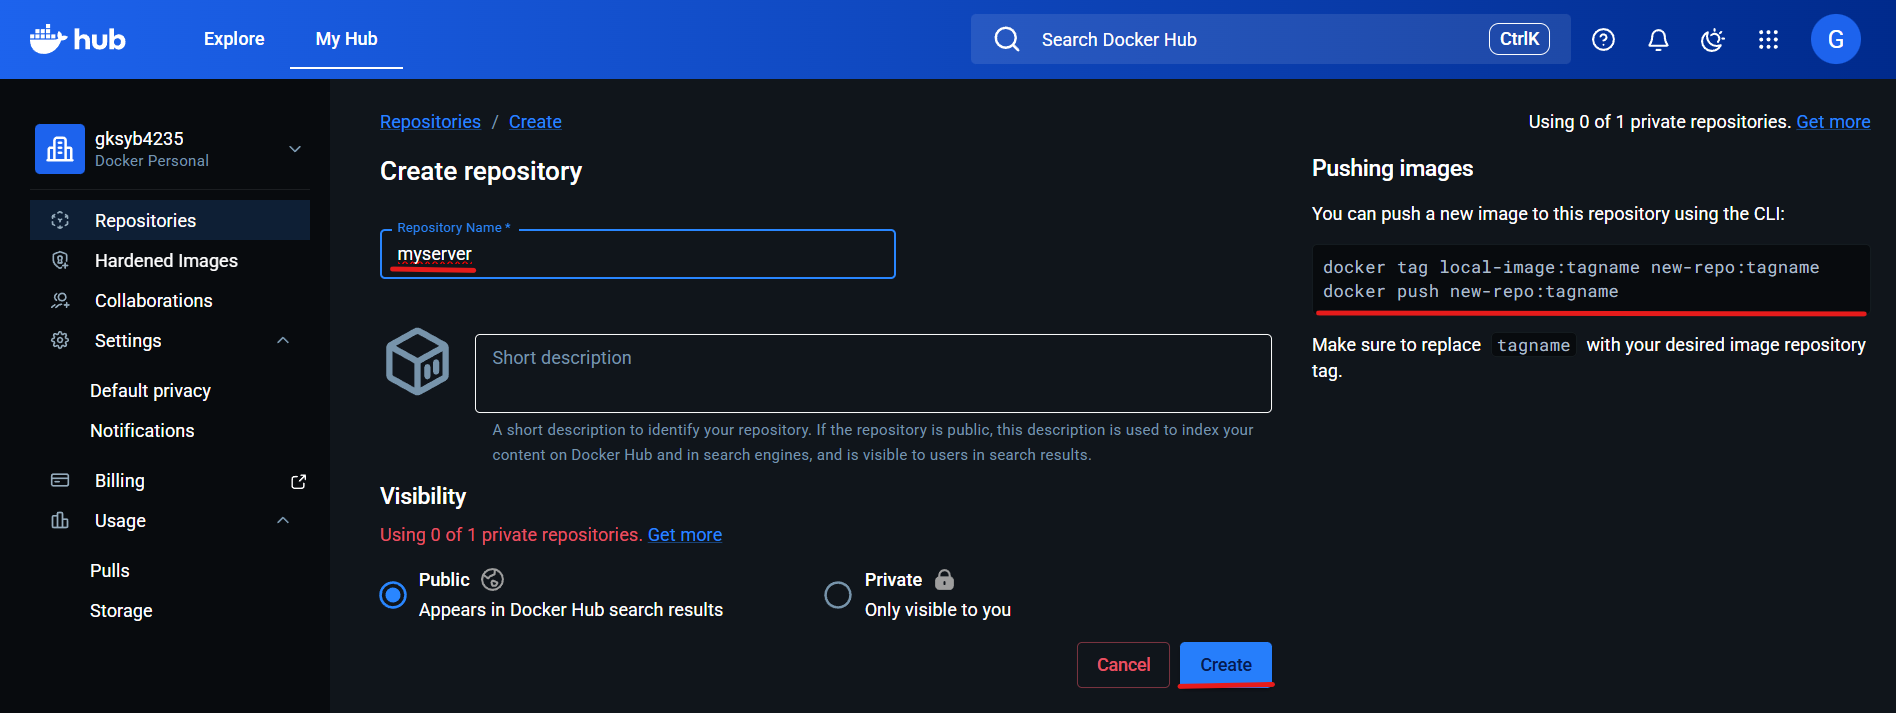This screenshot has height=713, width=1896.
Task: Click the Create breadcrumb link
Action: 535,121
